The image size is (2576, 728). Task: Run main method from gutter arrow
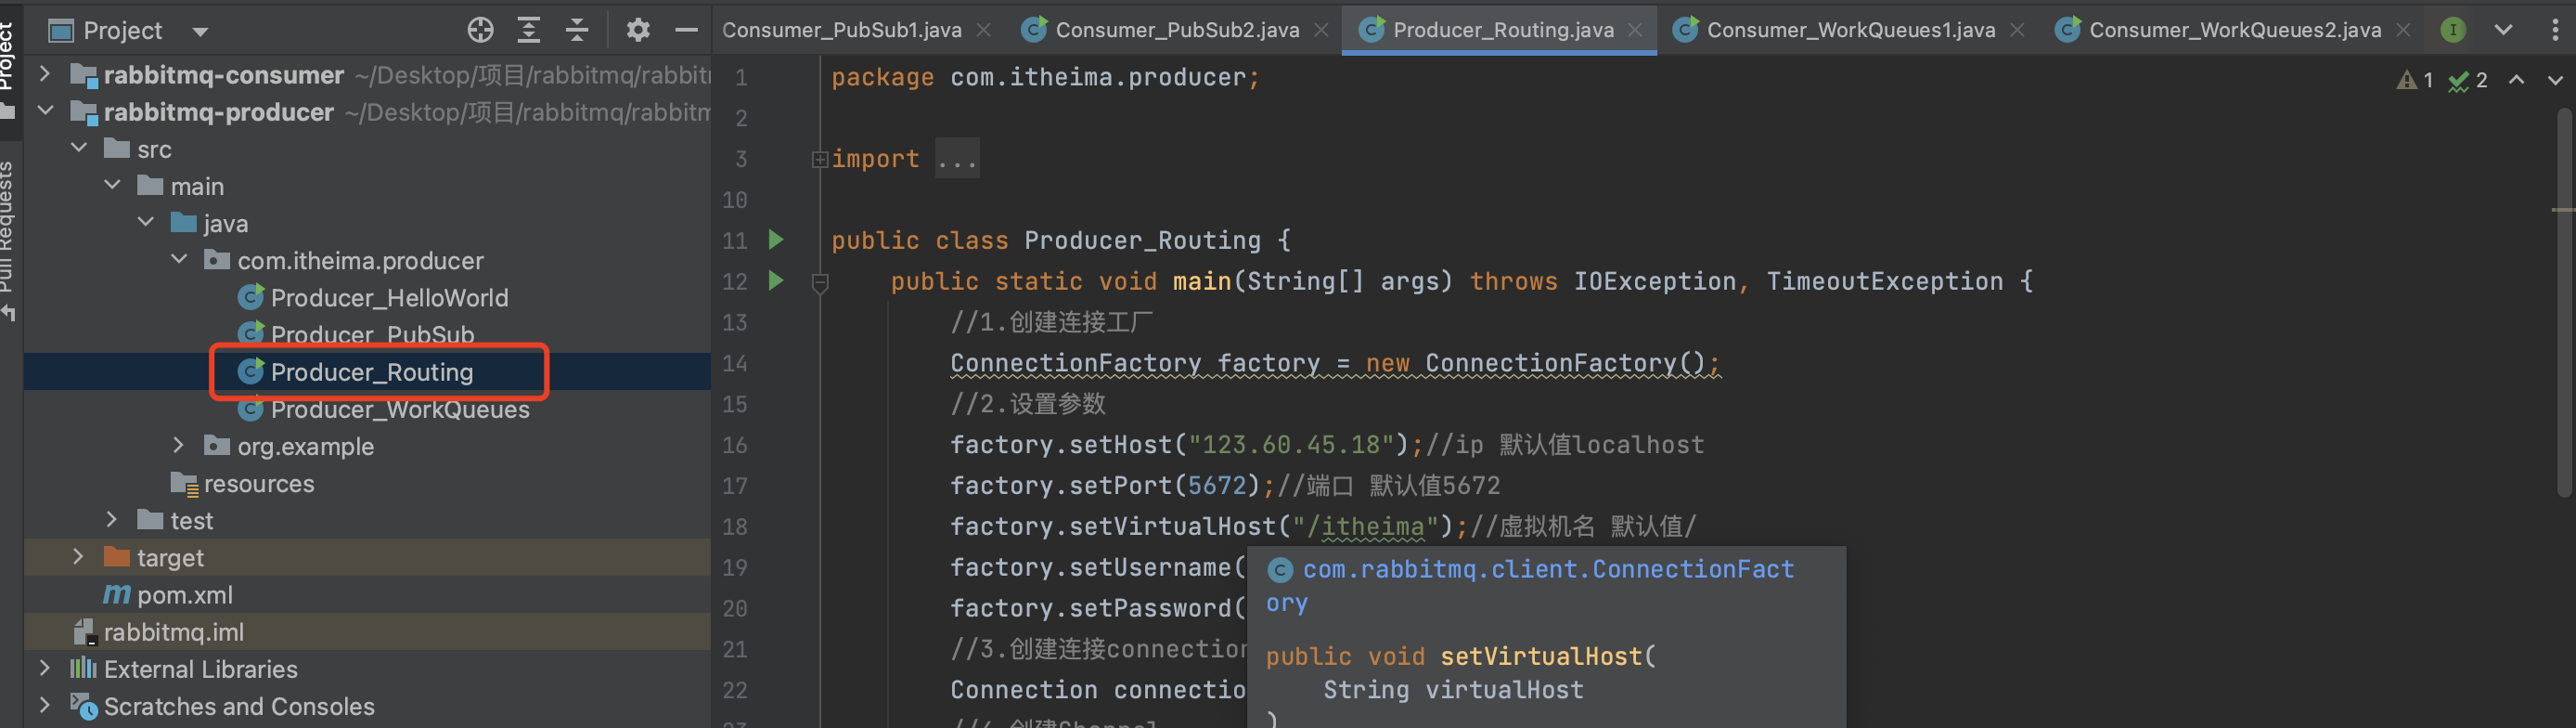click(776, 281)
